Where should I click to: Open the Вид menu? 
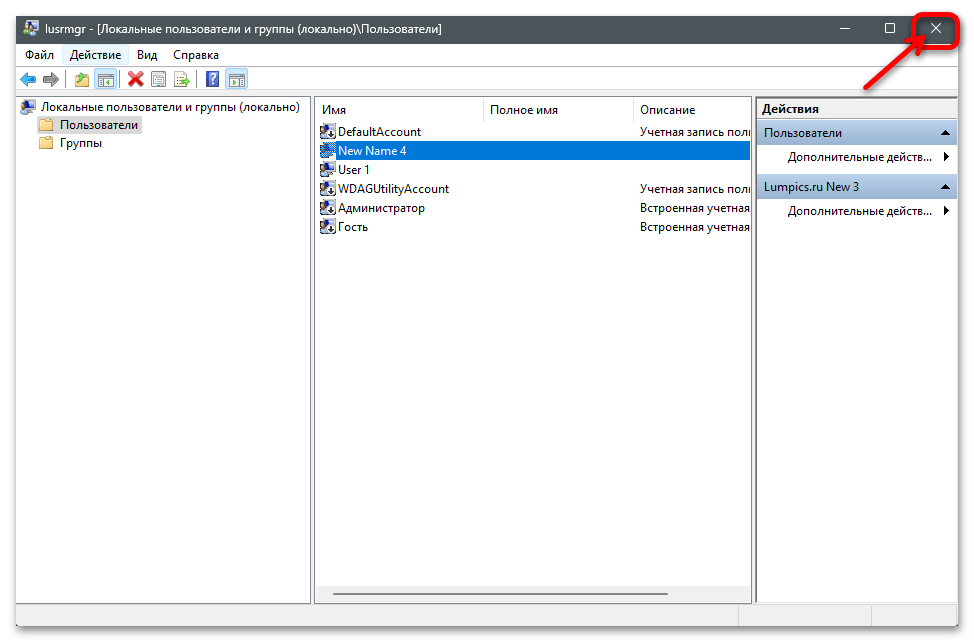coord(147,55)
